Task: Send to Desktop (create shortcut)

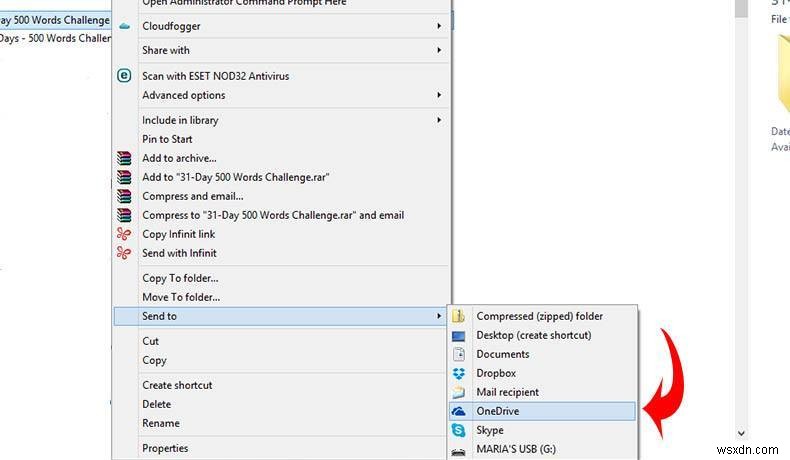Action: [543, 335]
